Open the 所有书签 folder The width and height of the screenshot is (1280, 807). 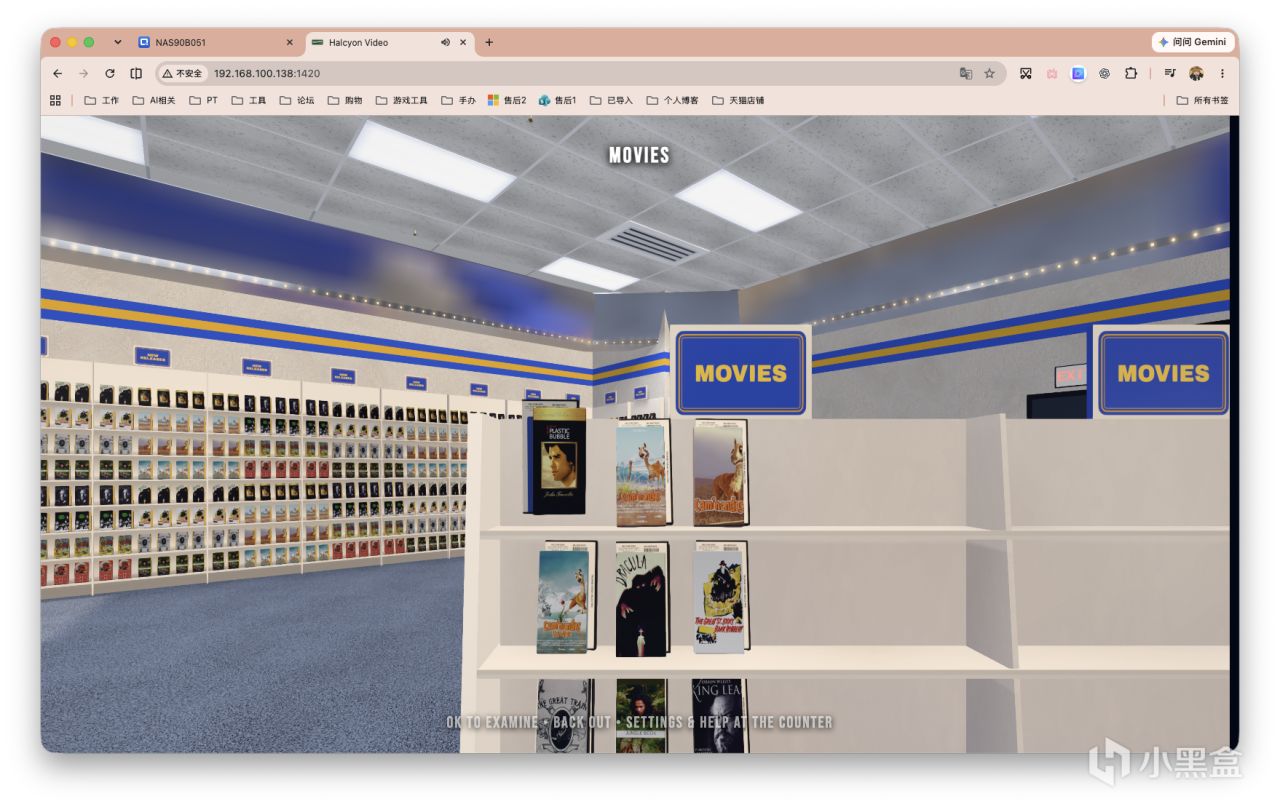(1202, 100)
